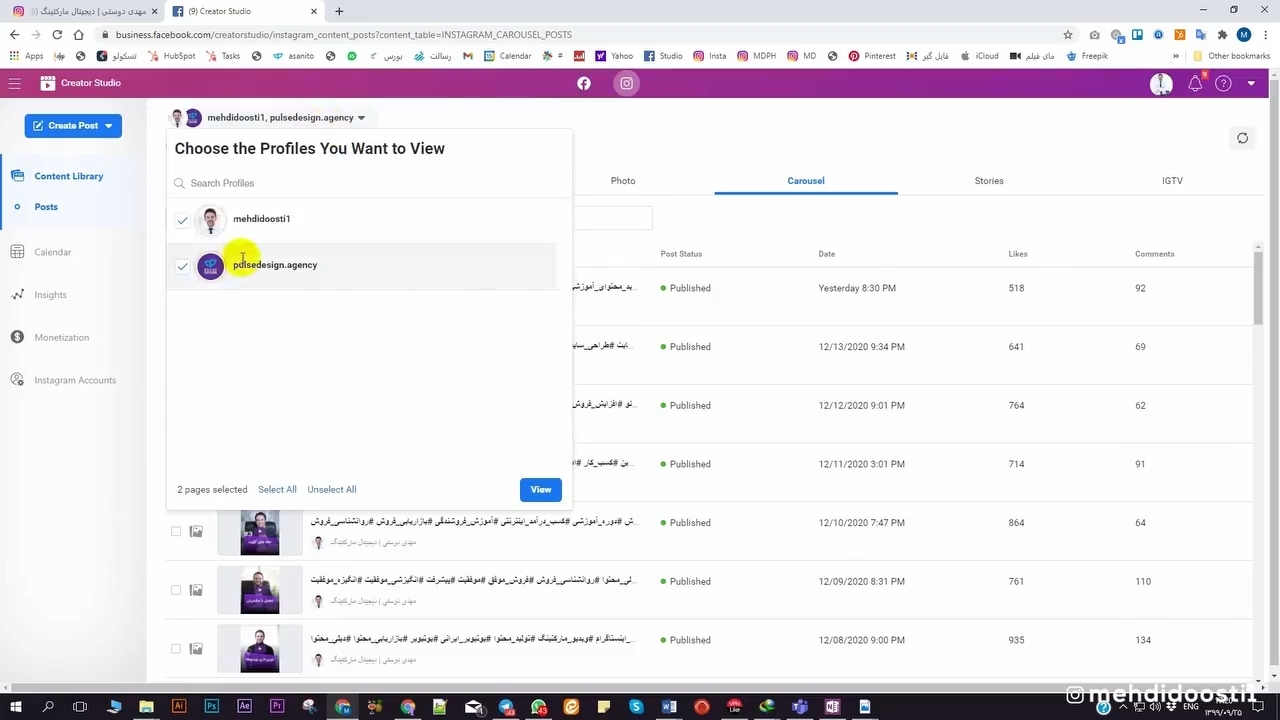The height and width of the screenshot is (720, 1280).
Task: Switch to the Stories tab
Action: (988, 181)
